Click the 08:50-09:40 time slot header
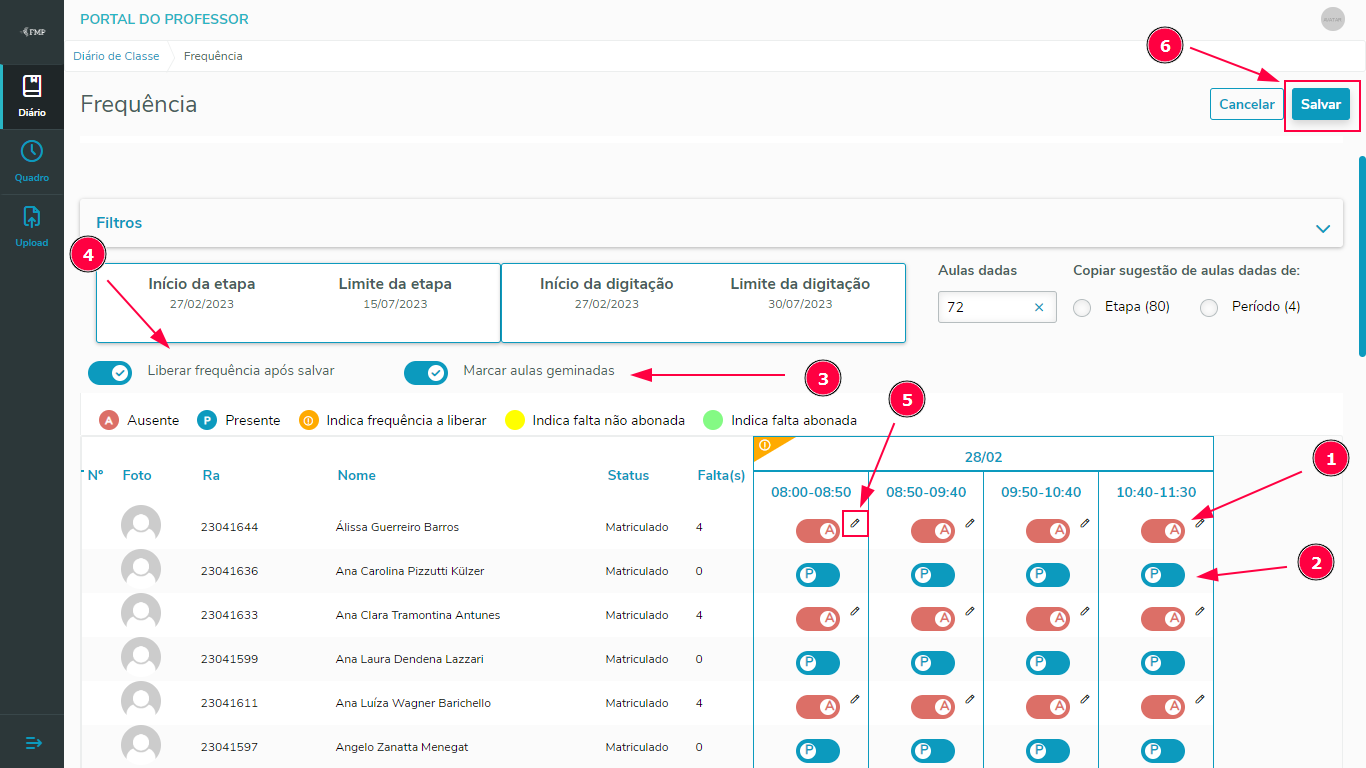 click(x=926, y=492)
